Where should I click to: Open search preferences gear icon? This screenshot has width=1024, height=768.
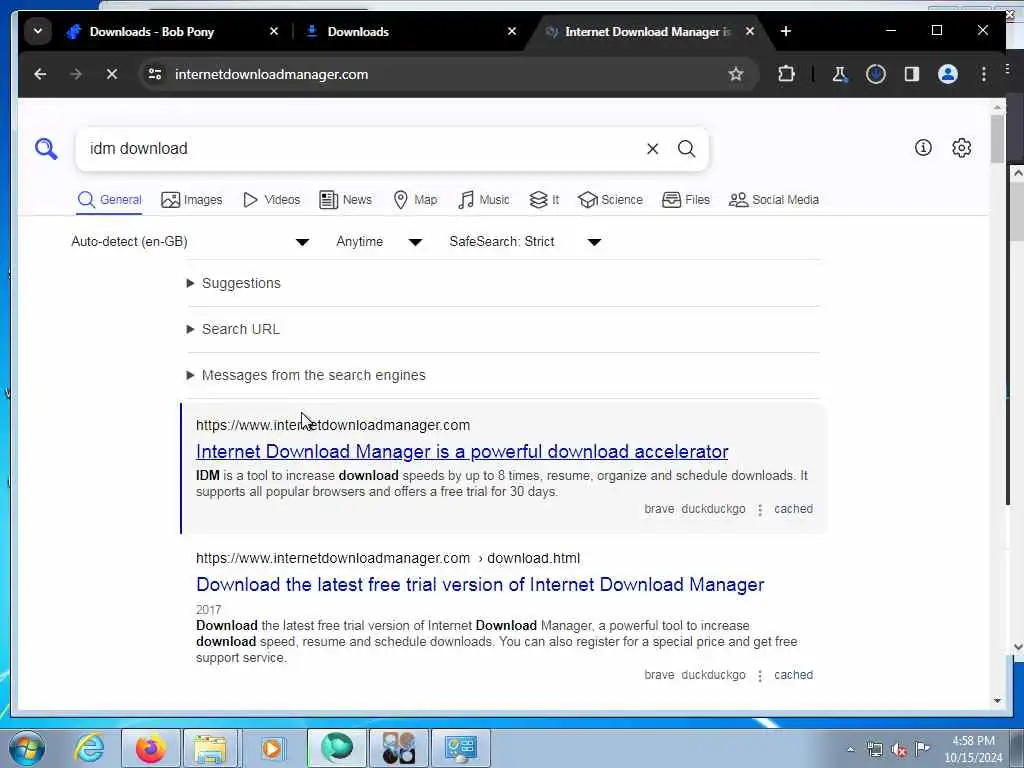(961, 148)
